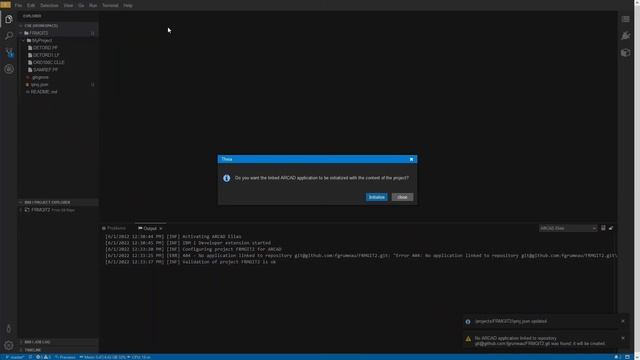Click the lock scroll icon in Output panel
The width and height of the screenshot is (640, 360).
(603, 228)
